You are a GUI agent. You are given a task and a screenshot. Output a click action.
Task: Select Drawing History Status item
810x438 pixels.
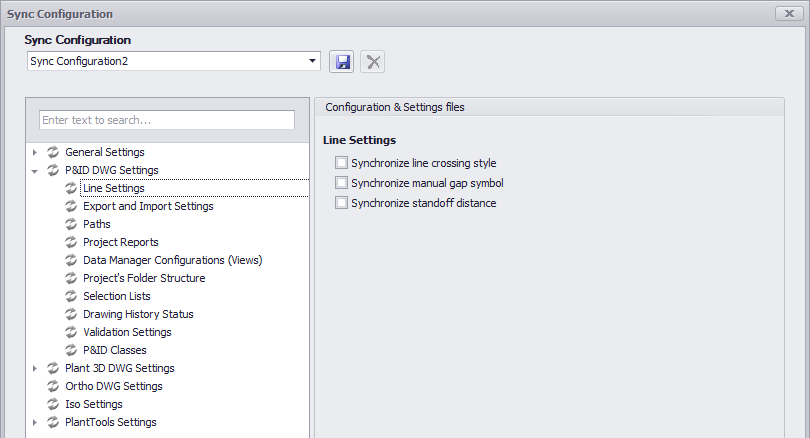coord(138,314)
